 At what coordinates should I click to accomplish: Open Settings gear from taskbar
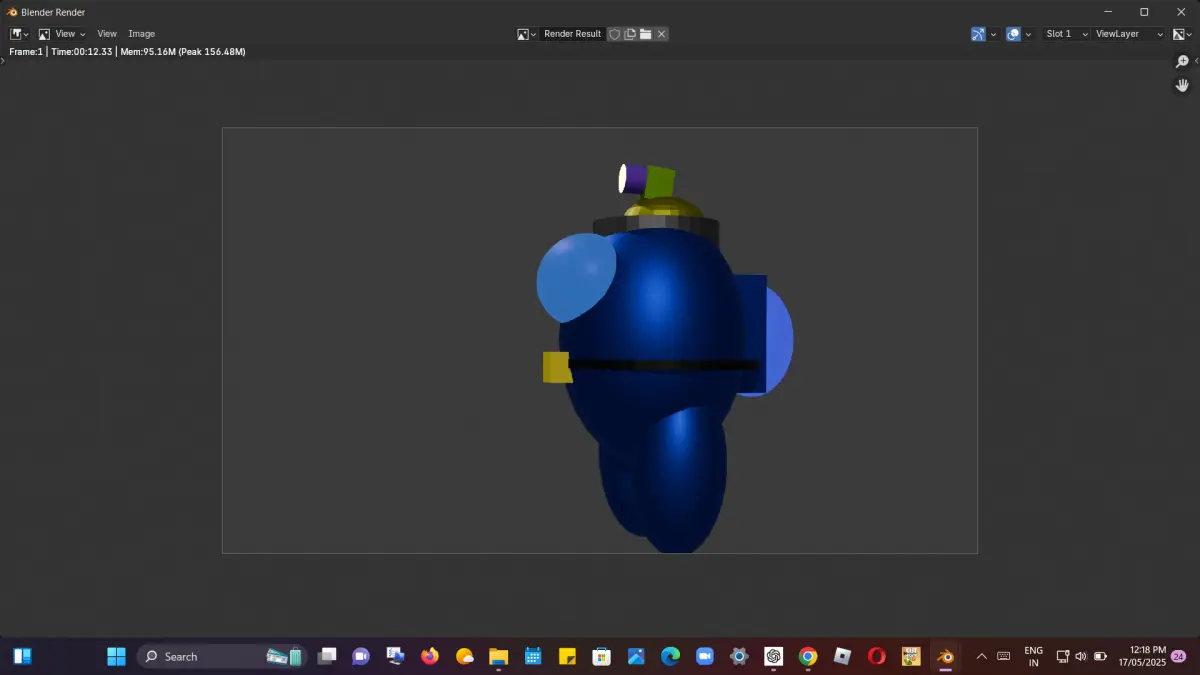(739, 656)
